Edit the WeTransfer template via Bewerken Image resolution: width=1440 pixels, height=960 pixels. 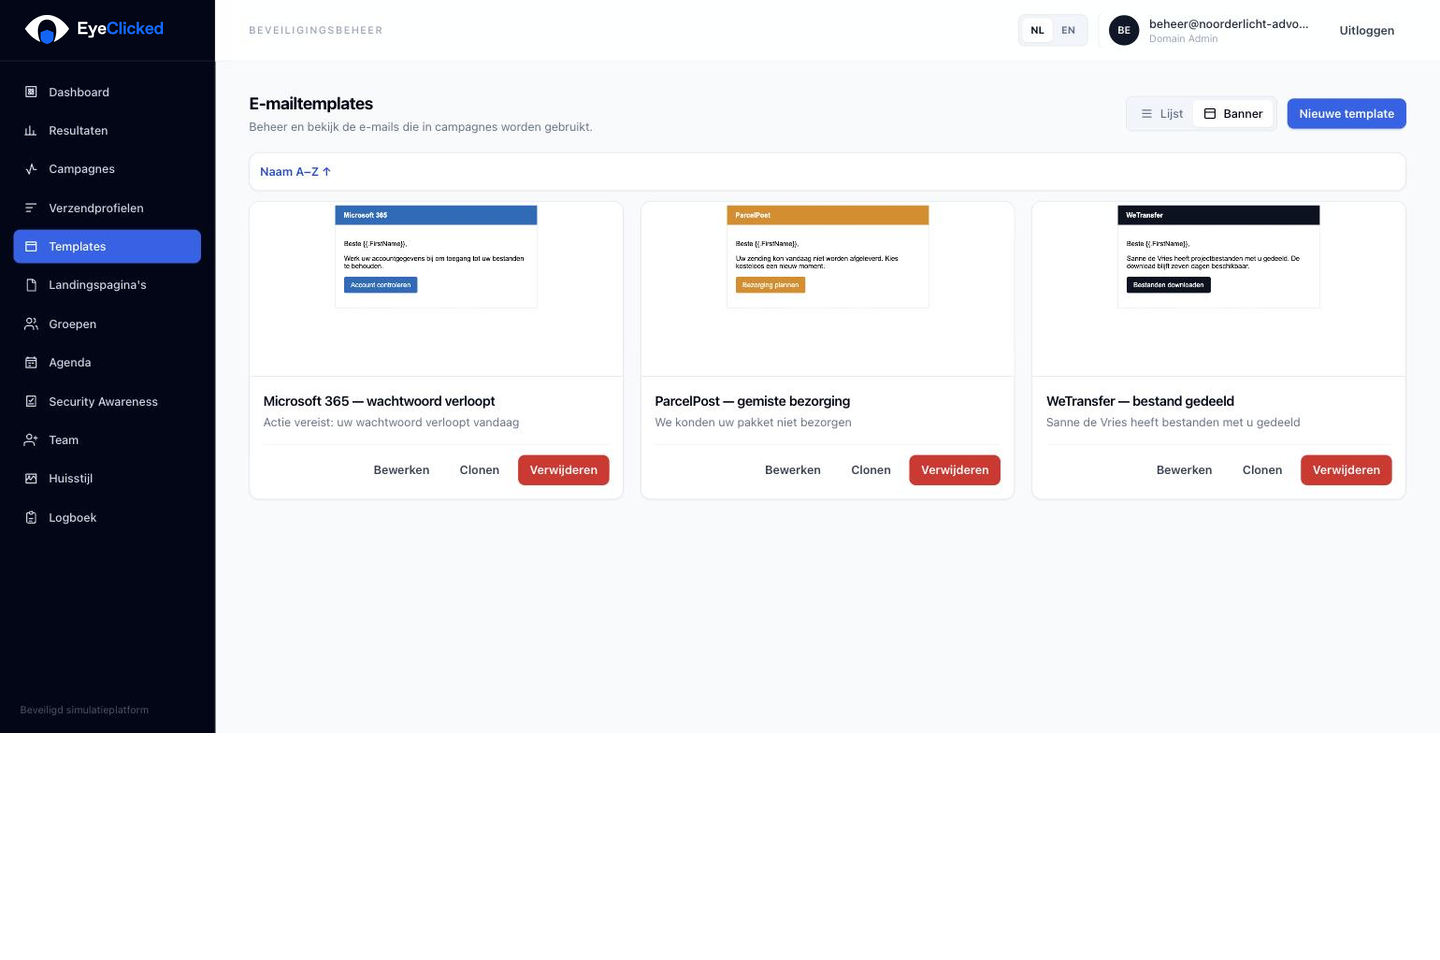tap(1184, 470)
